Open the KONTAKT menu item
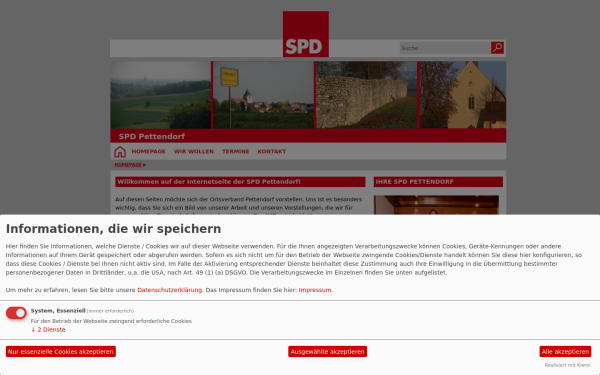The image size is (600, 375). point(272,152)
